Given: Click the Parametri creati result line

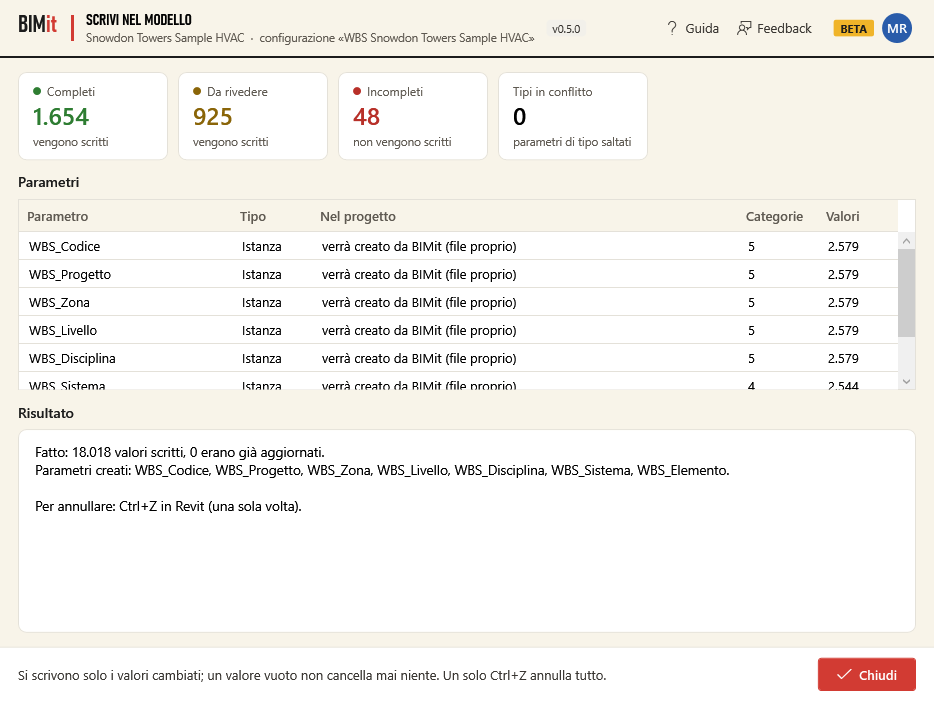Looking at the screenshot, I should pyautogui.click(x=382, y=470).
